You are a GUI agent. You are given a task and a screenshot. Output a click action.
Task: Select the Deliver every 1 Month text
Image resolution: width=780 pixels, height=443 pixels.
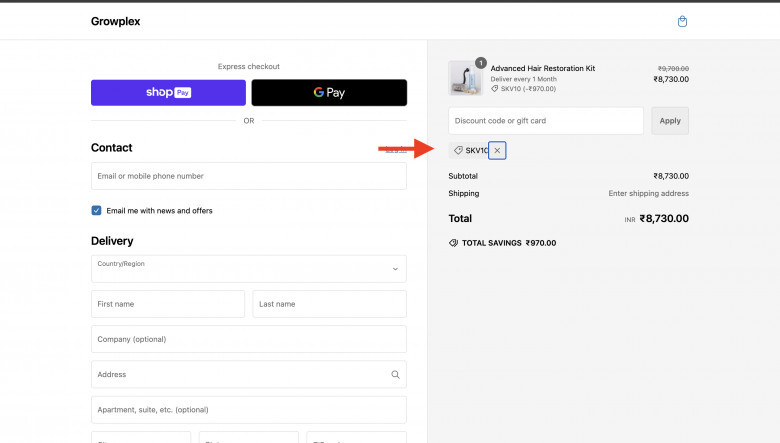(x=523, y=79)
